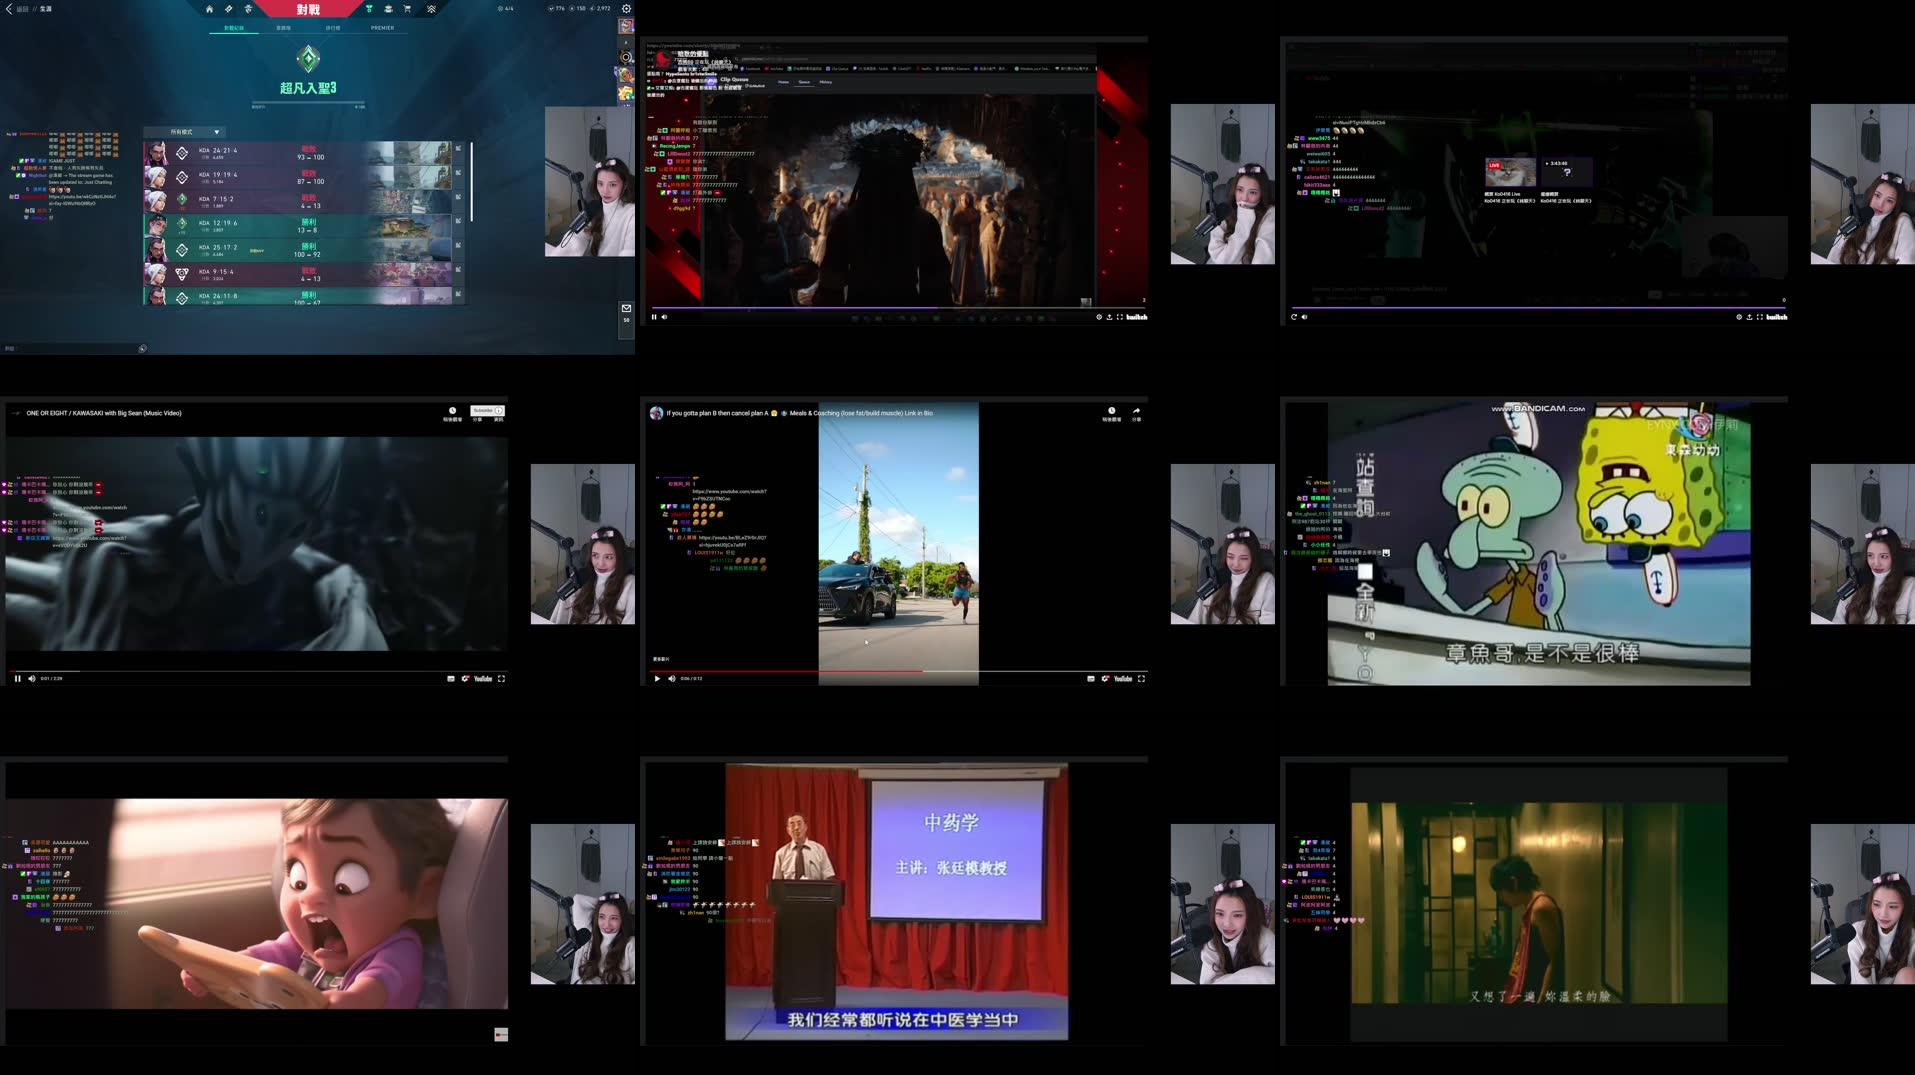Open the battle pass icon beside home
The height and width of the screenshot is (1075, 1915).
(229, 9)
